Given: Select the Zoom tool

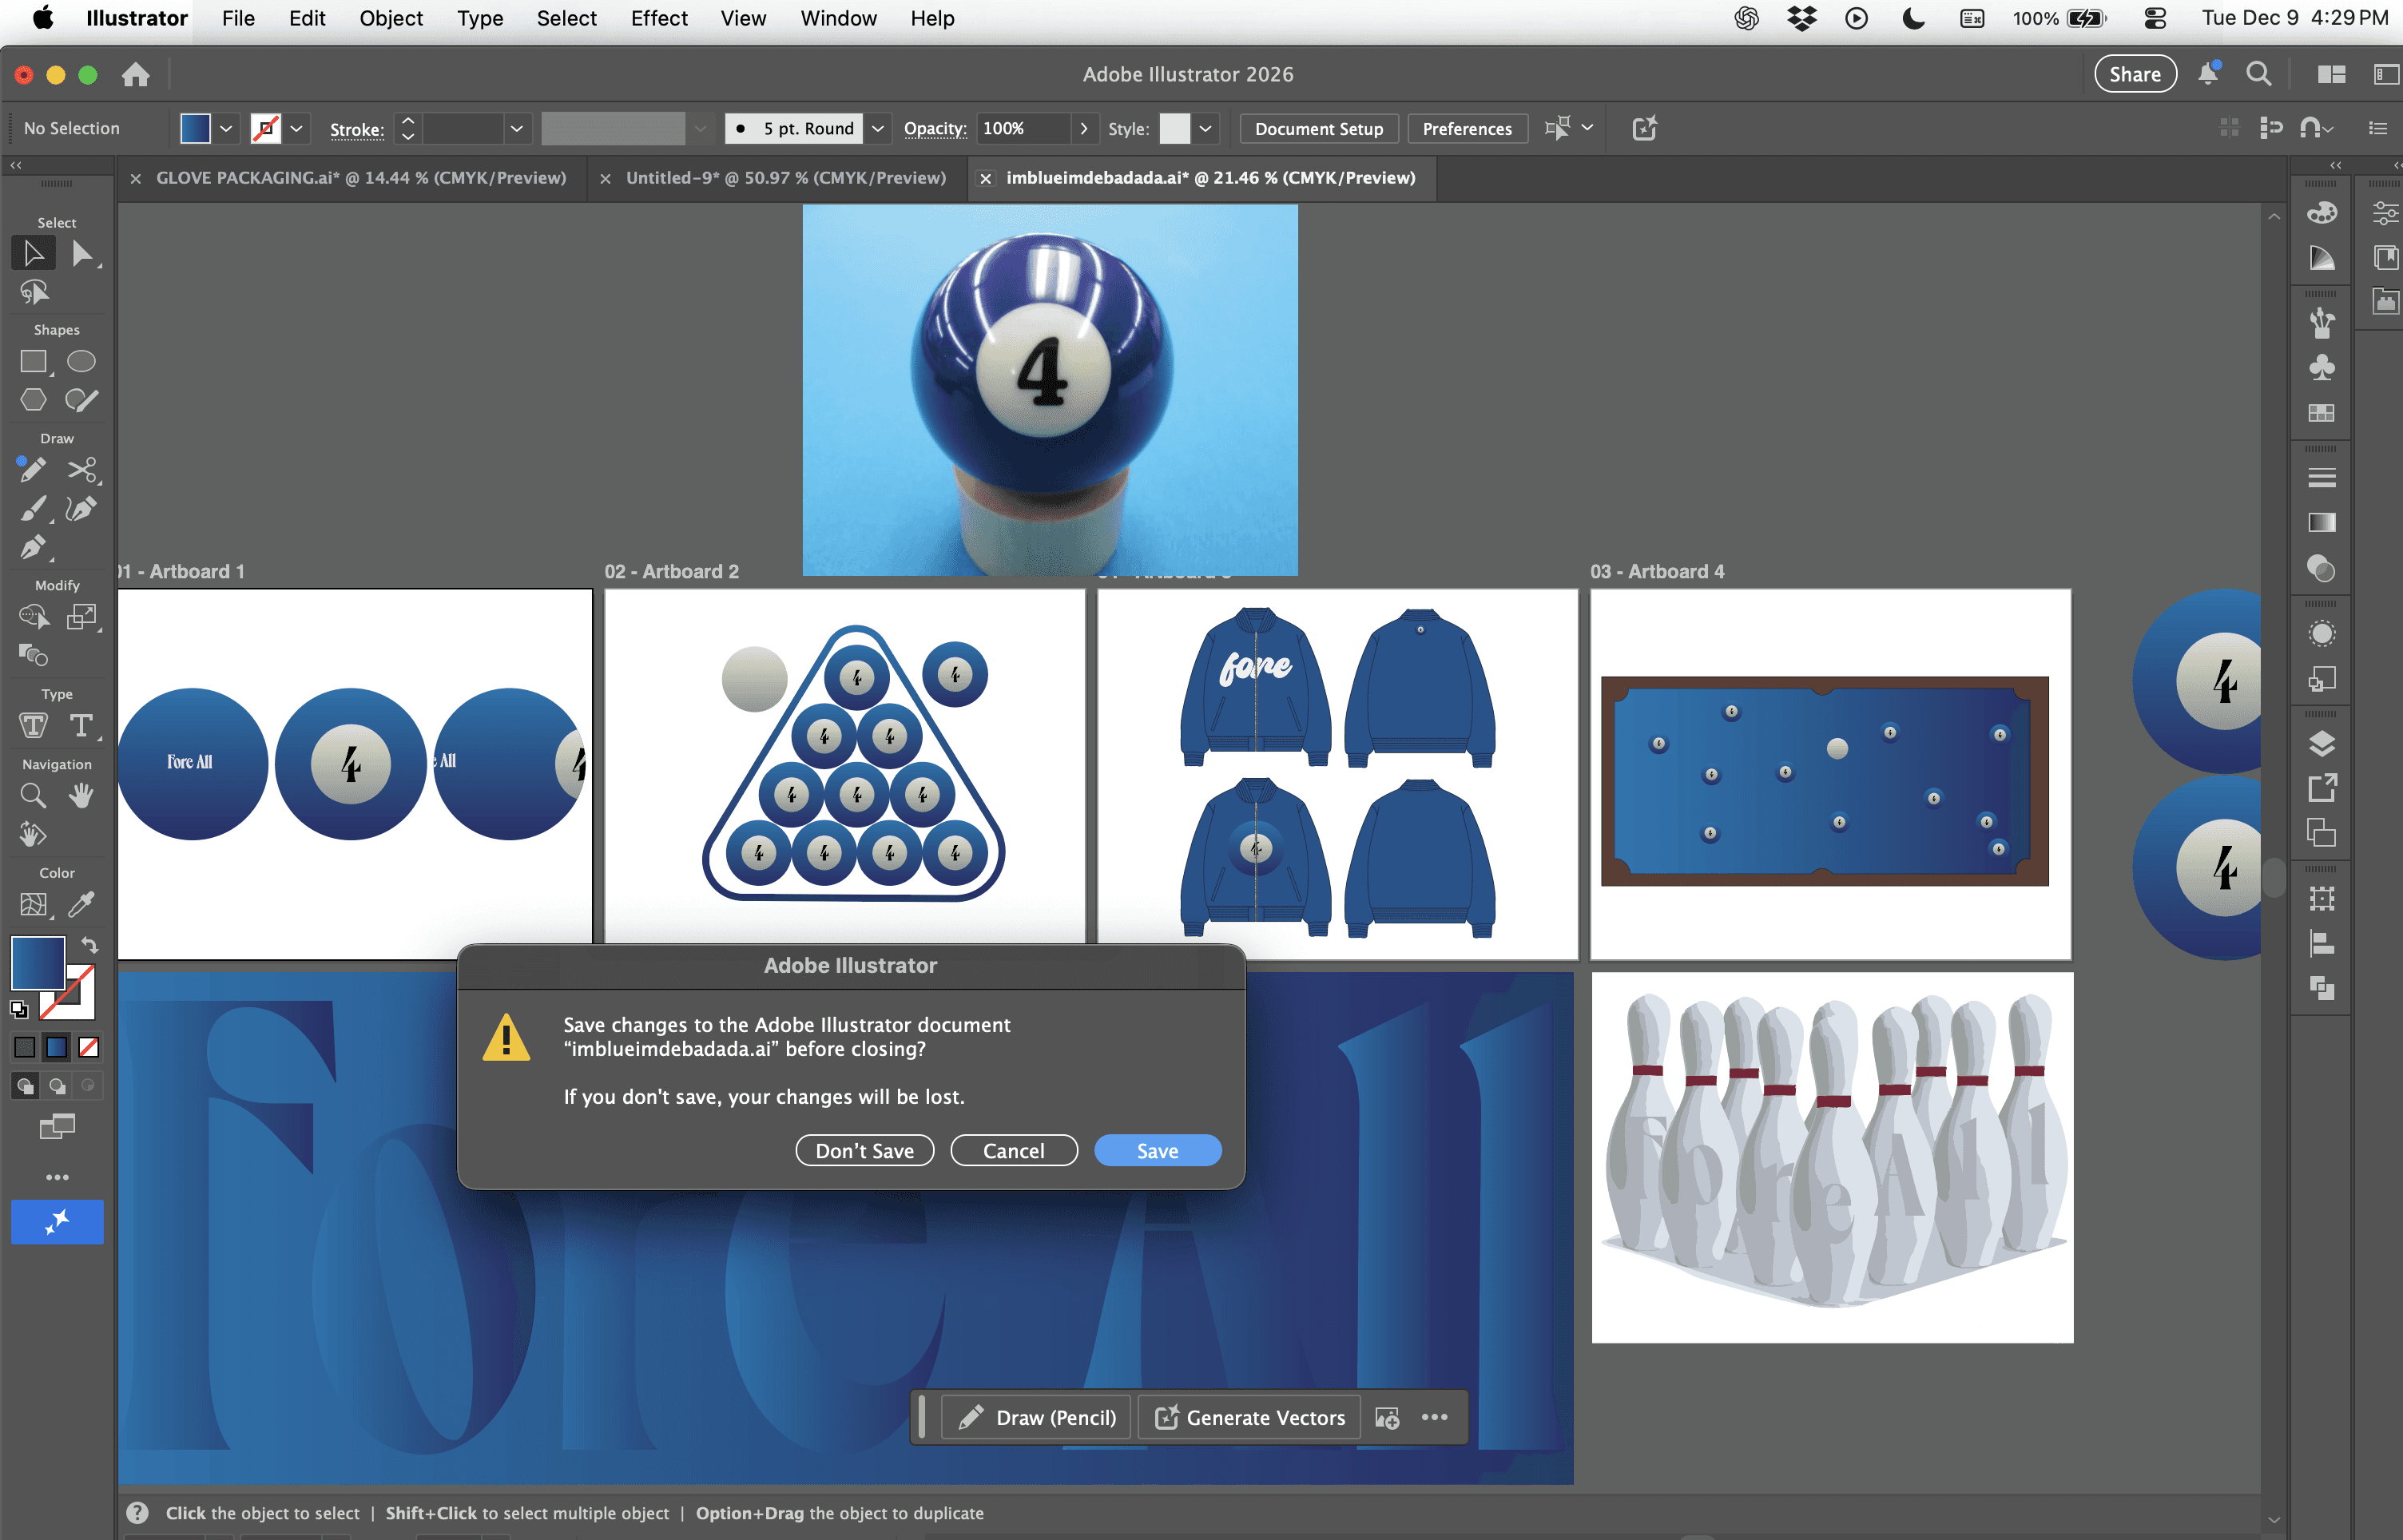Looking at the screenshot, I should coord(33,796).
